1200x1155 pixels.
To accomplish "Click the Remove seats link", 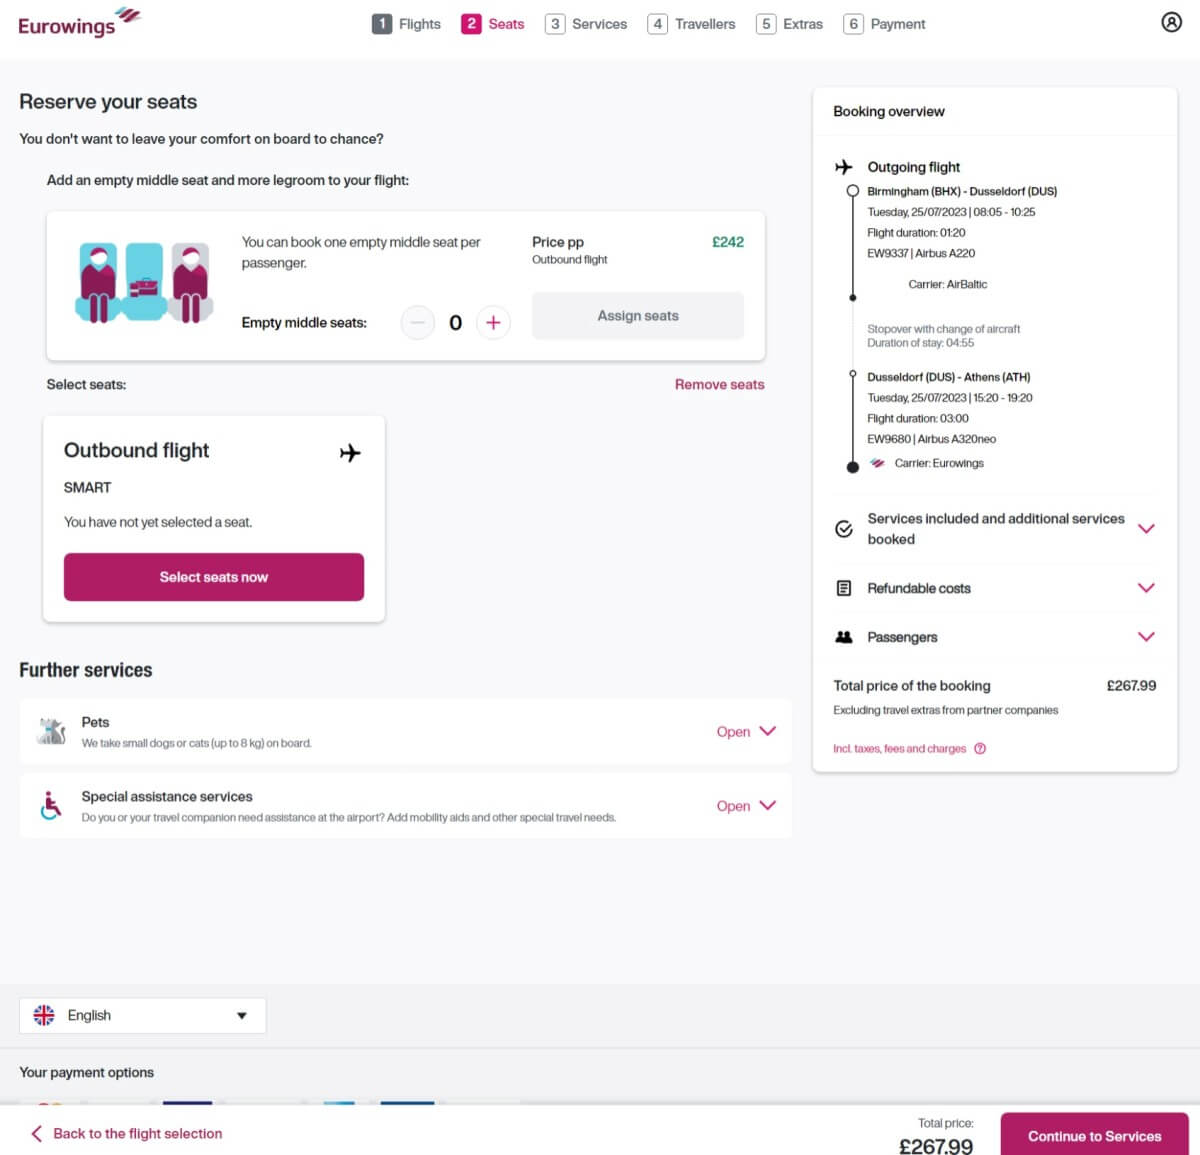I will [x=719, y=384].
